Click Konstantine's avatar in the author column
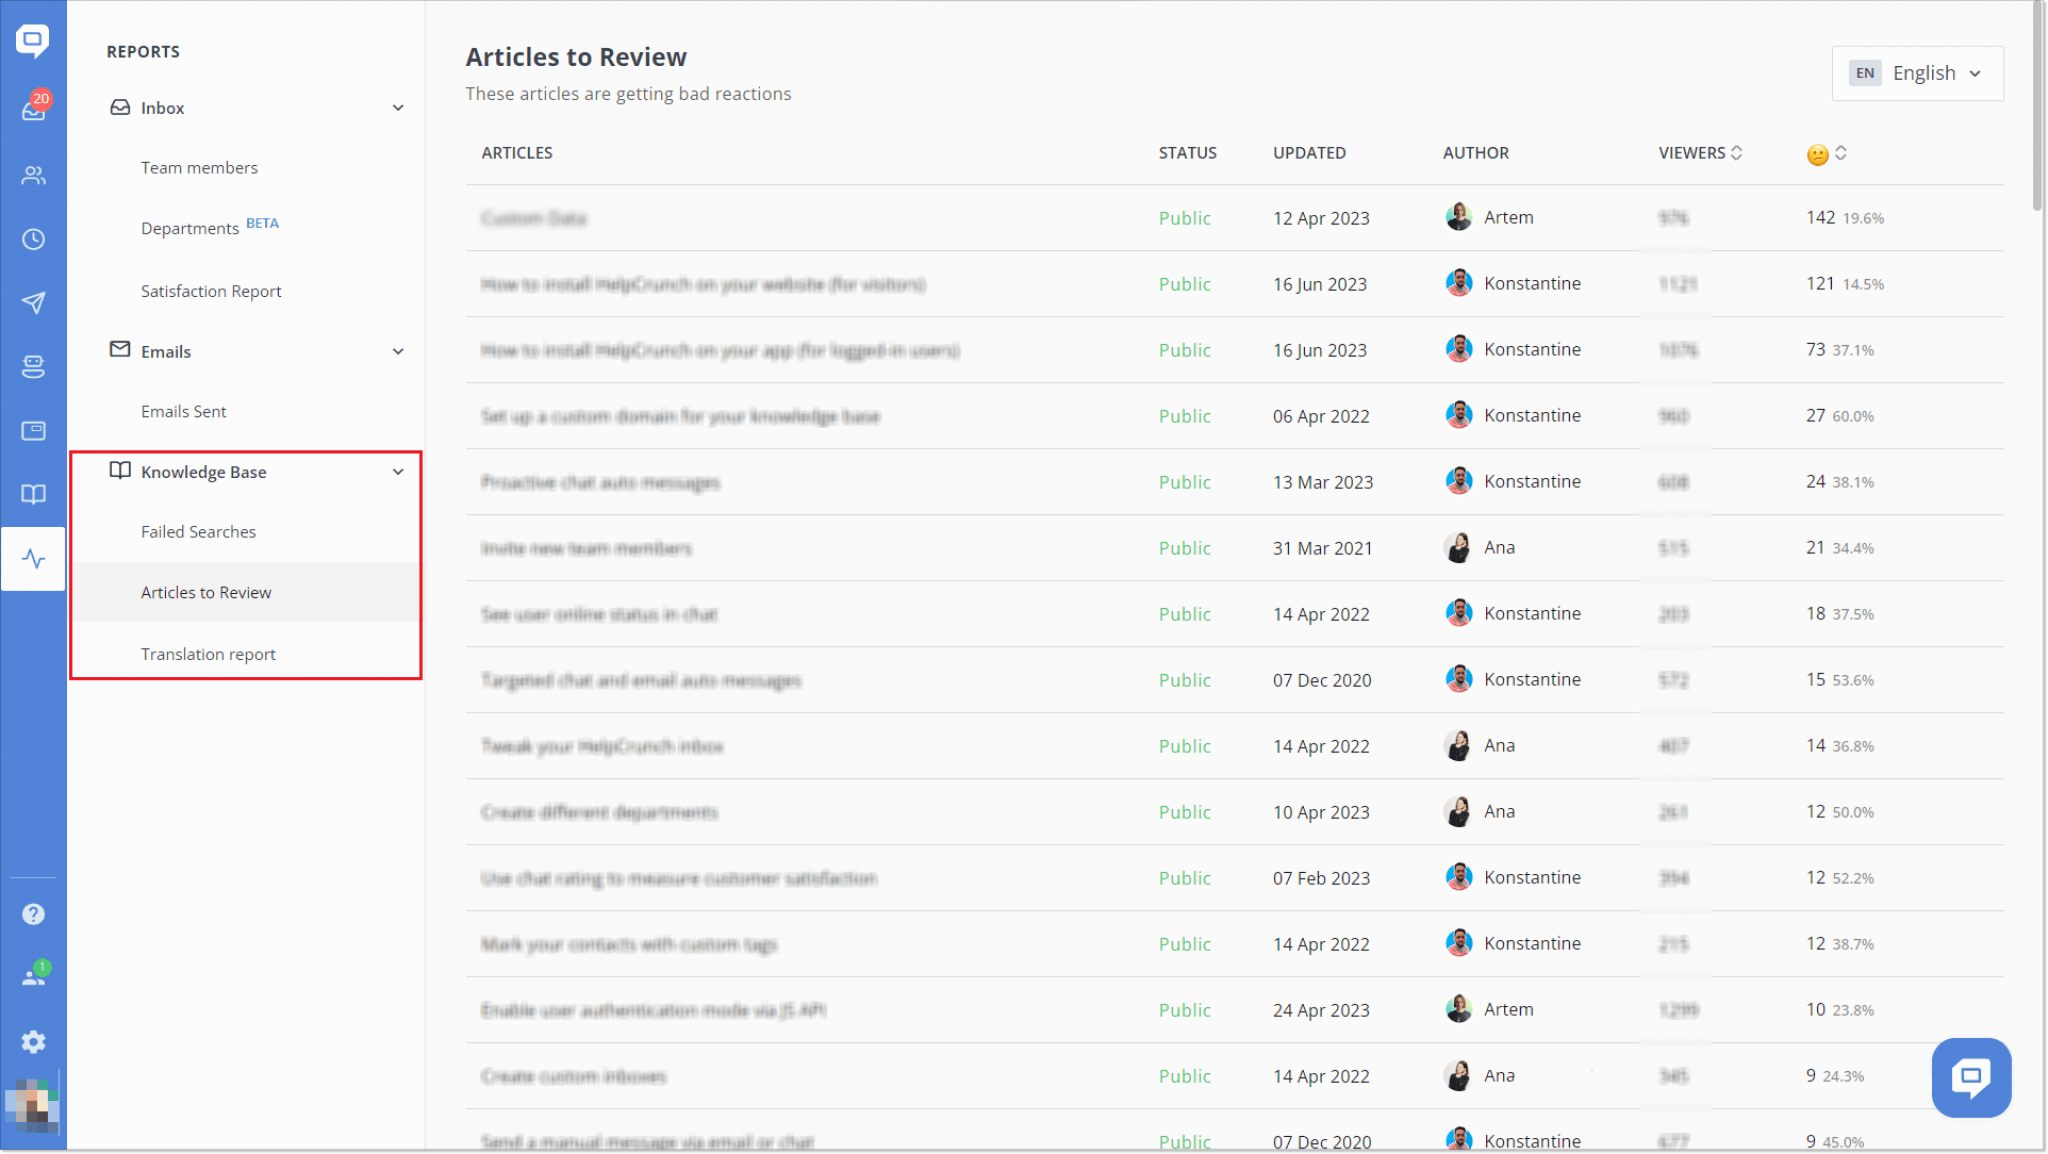This screenshot has width=2048, height=1154. tap(1459, 283)
